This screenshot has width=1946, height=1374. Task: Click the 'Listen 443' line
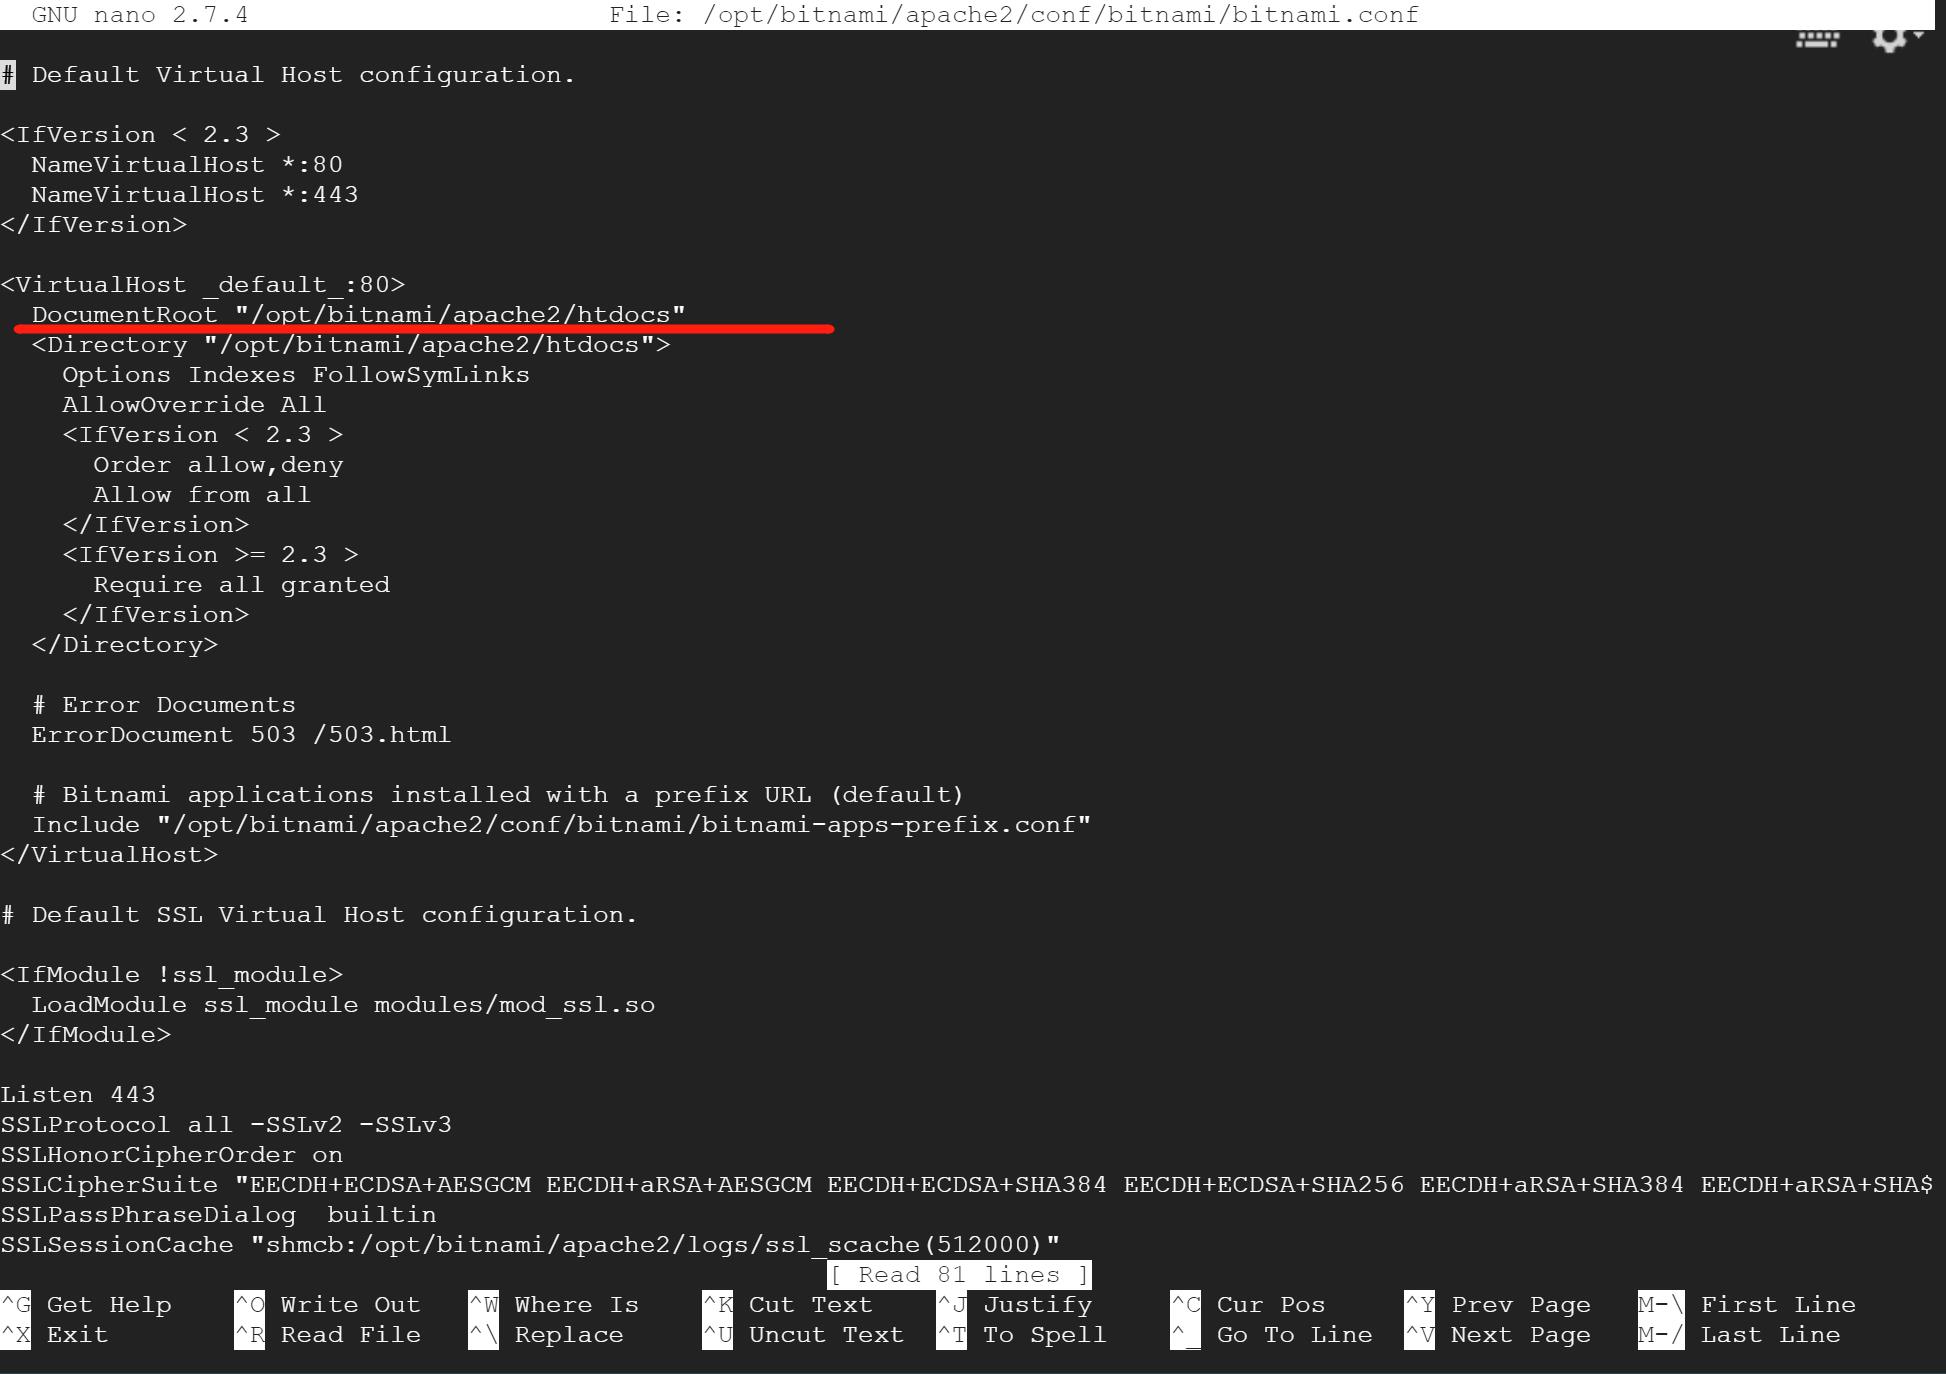point(78,1094)
